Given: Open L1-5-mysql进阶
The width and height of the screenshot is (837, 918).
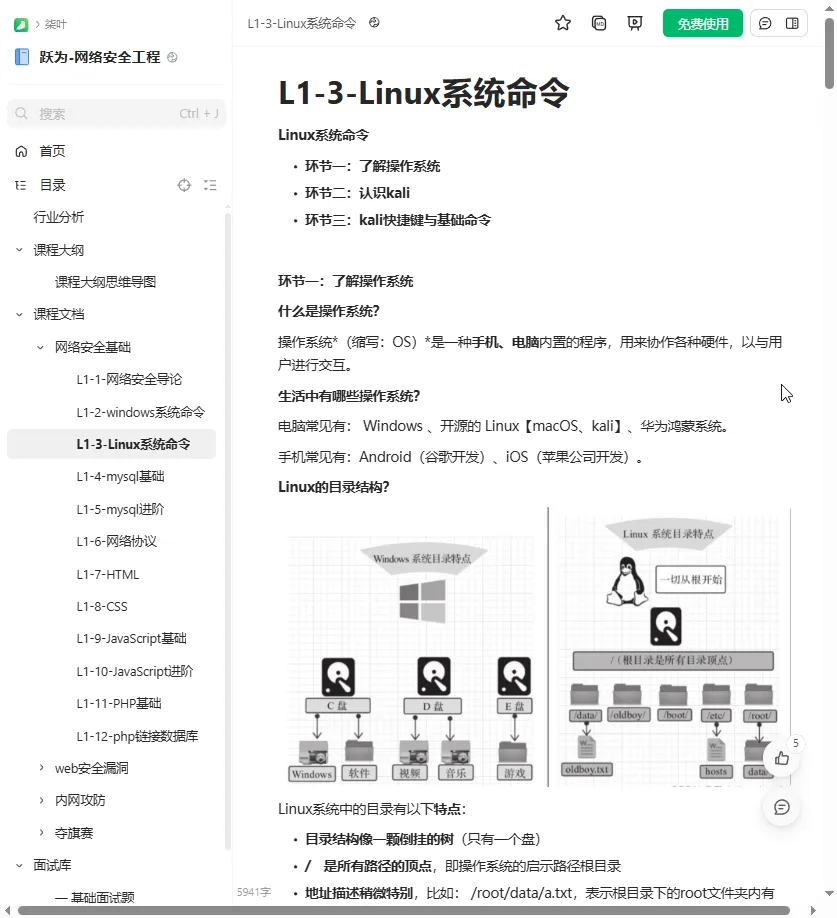Looking at the screenshot, I should [x=121, y=509].
